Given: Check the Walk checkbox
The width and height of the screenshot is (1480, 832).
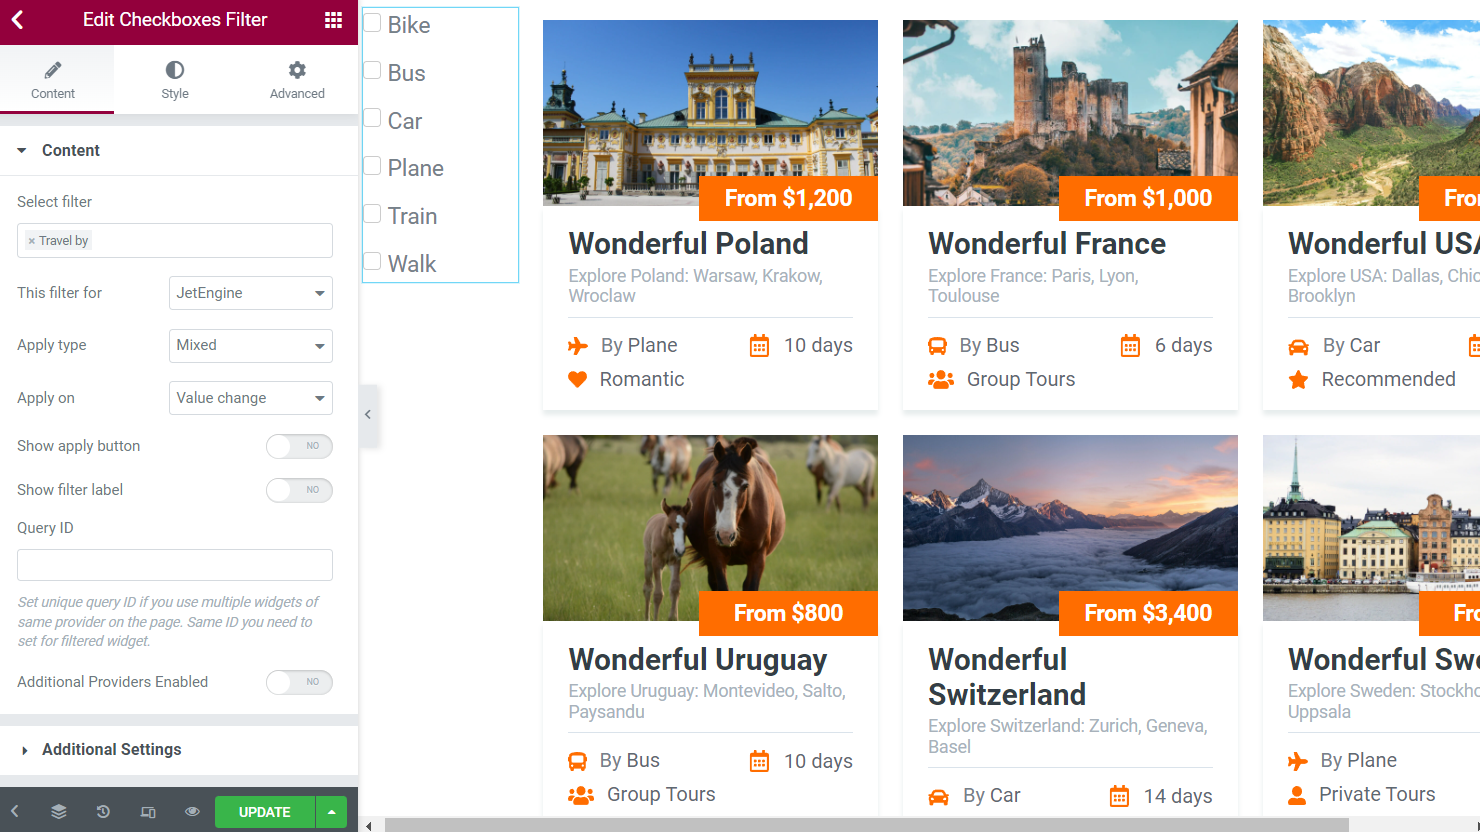Looking at the screenshot, I should (x=372, y=262).
